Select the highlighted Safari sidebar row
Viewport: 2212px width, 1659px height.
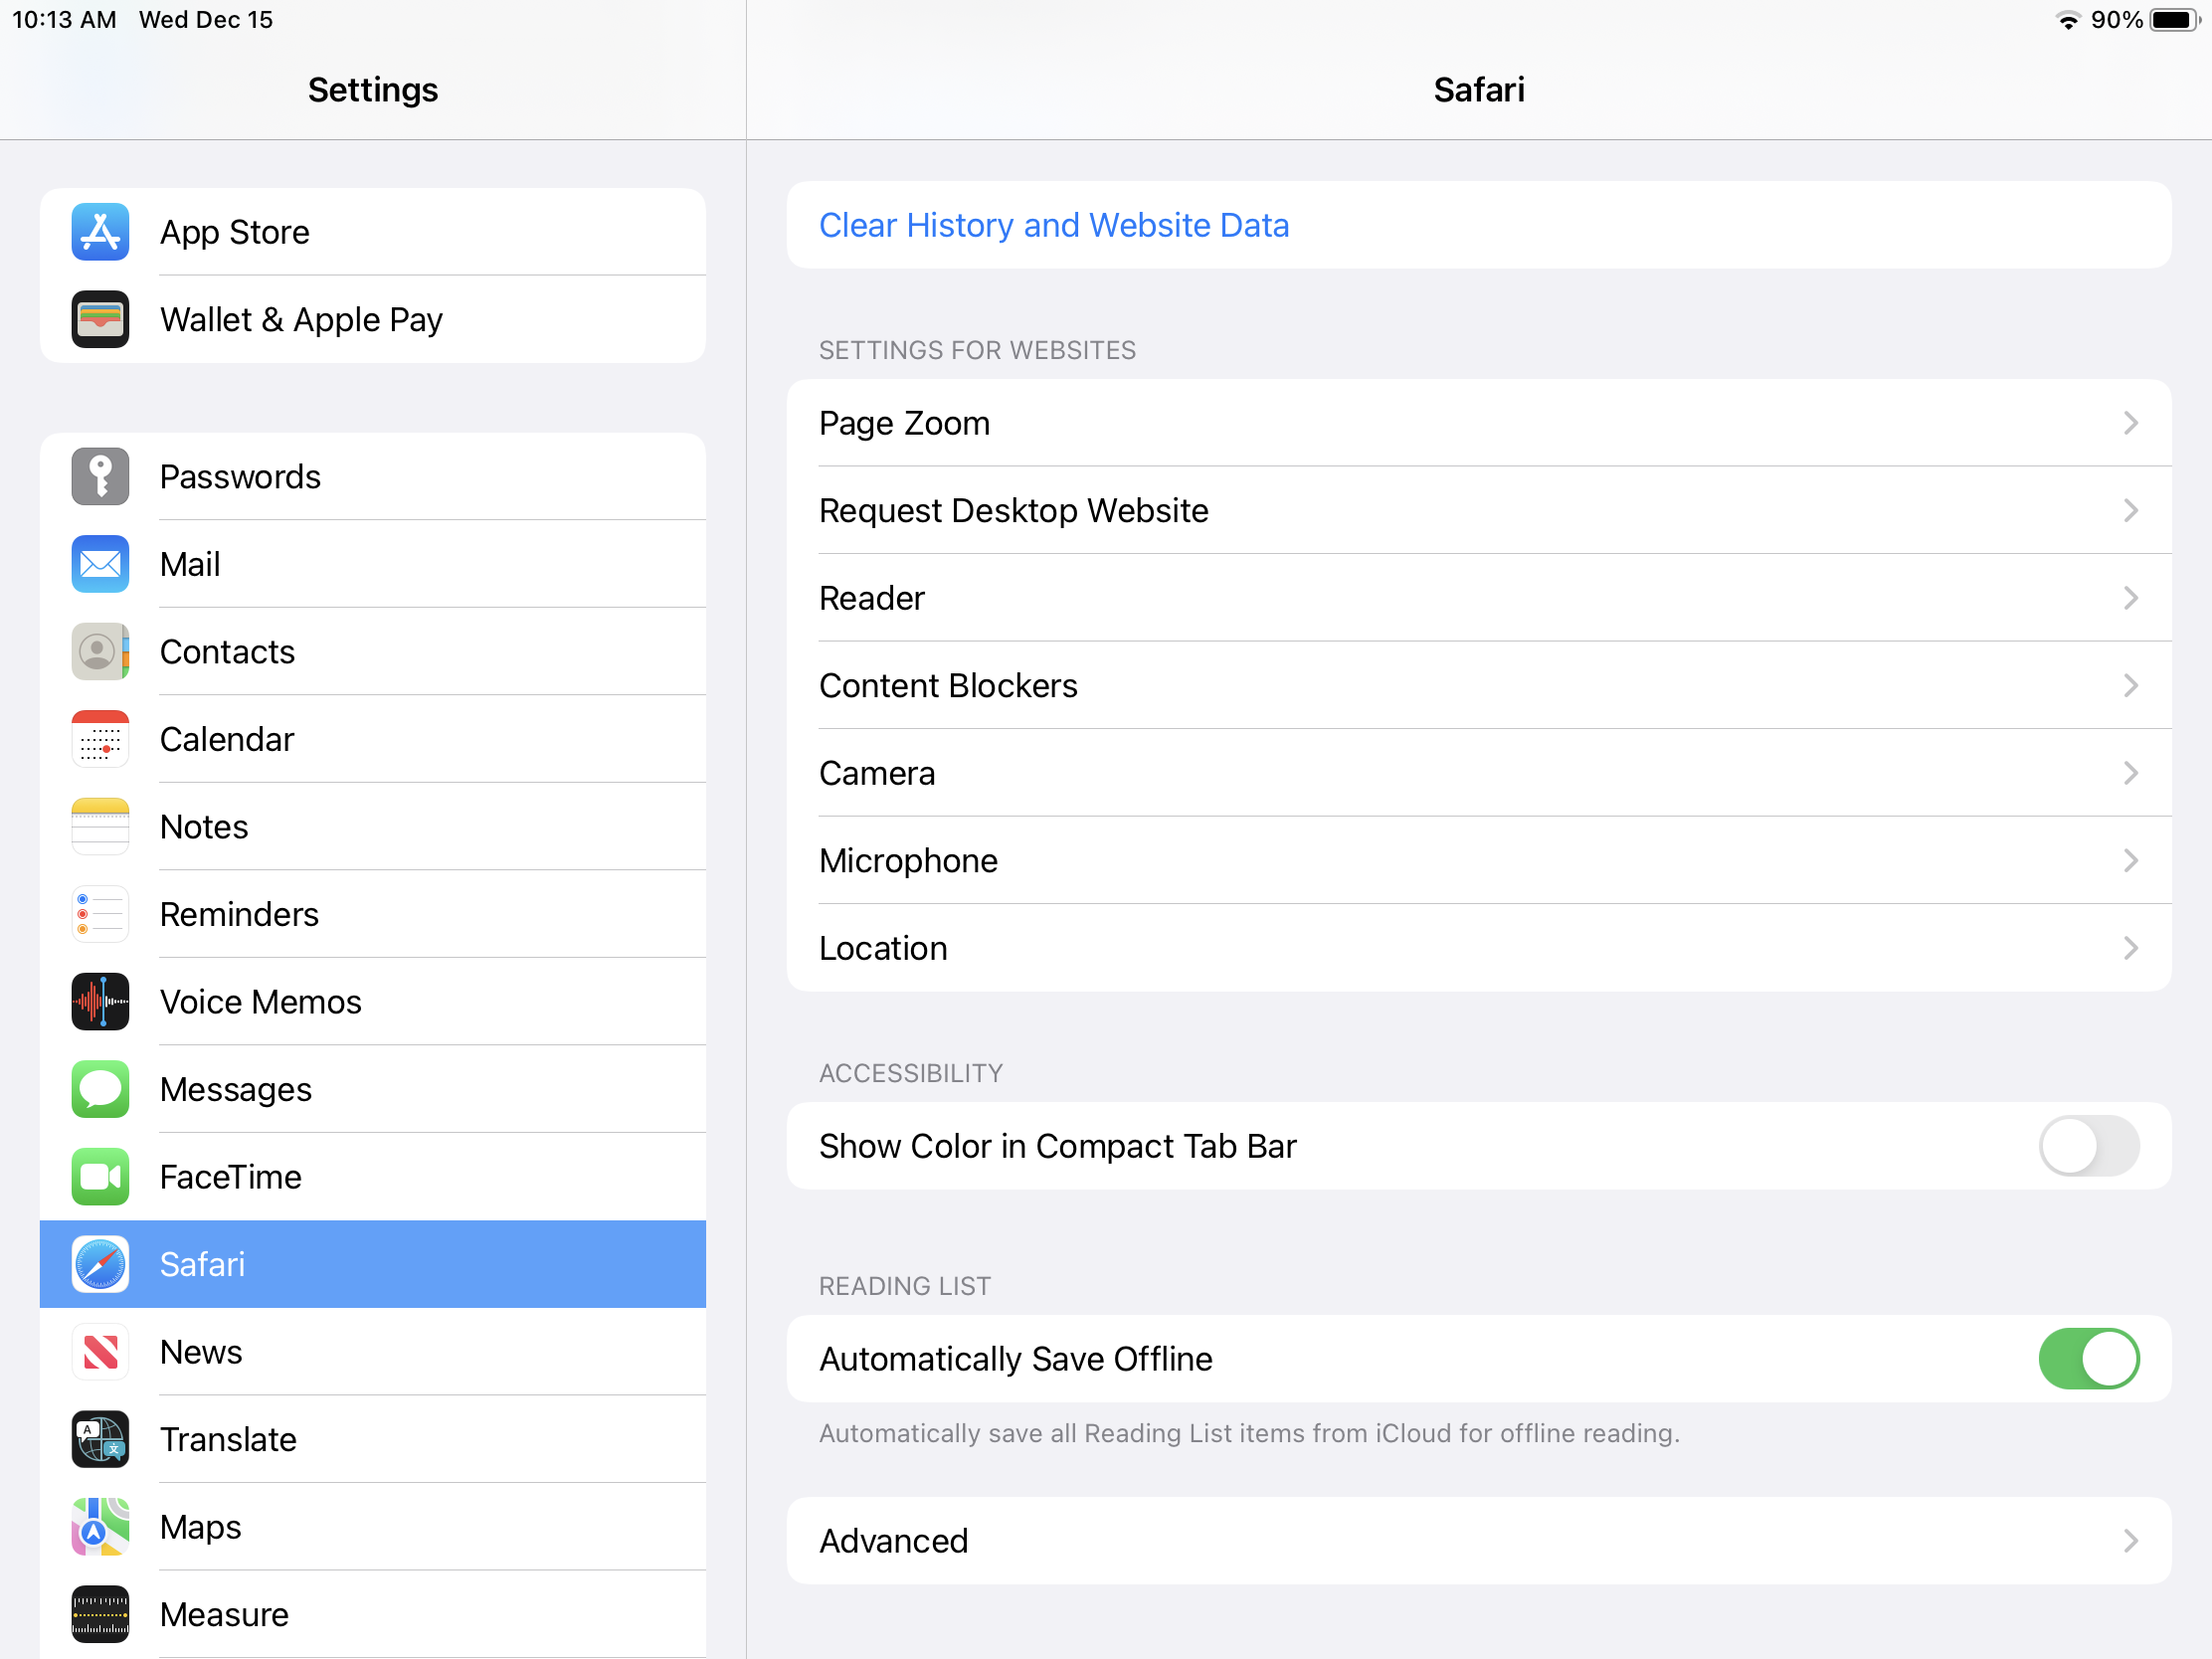(x=372, y=1264)
